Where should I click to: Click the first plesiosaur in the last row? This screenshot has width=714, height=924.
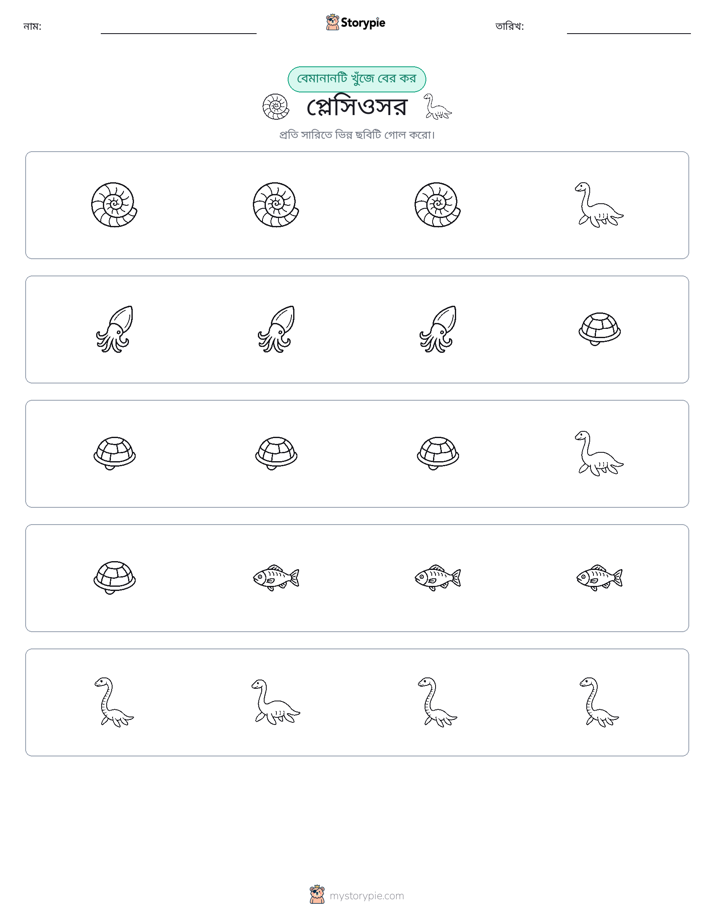pos(114,702)
